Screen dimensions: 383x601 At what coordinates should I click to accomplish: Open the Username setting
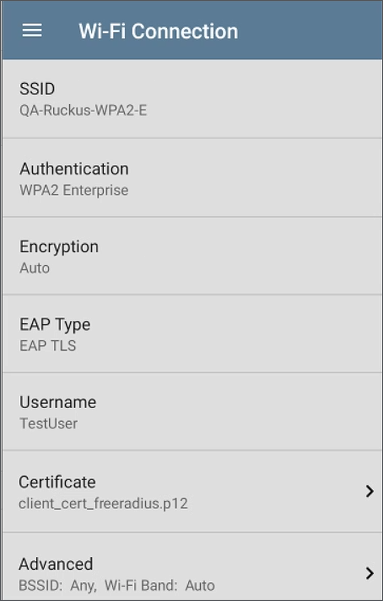pos(192,411)
